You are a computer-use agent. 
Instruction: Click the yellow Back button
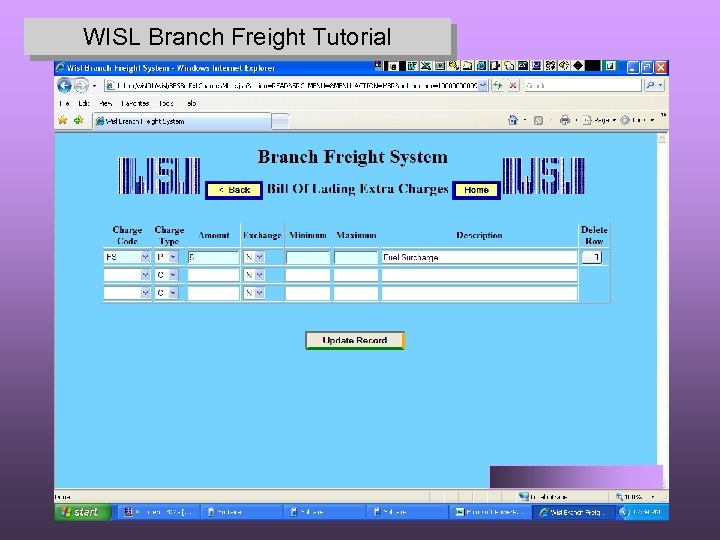coord(234,190)
